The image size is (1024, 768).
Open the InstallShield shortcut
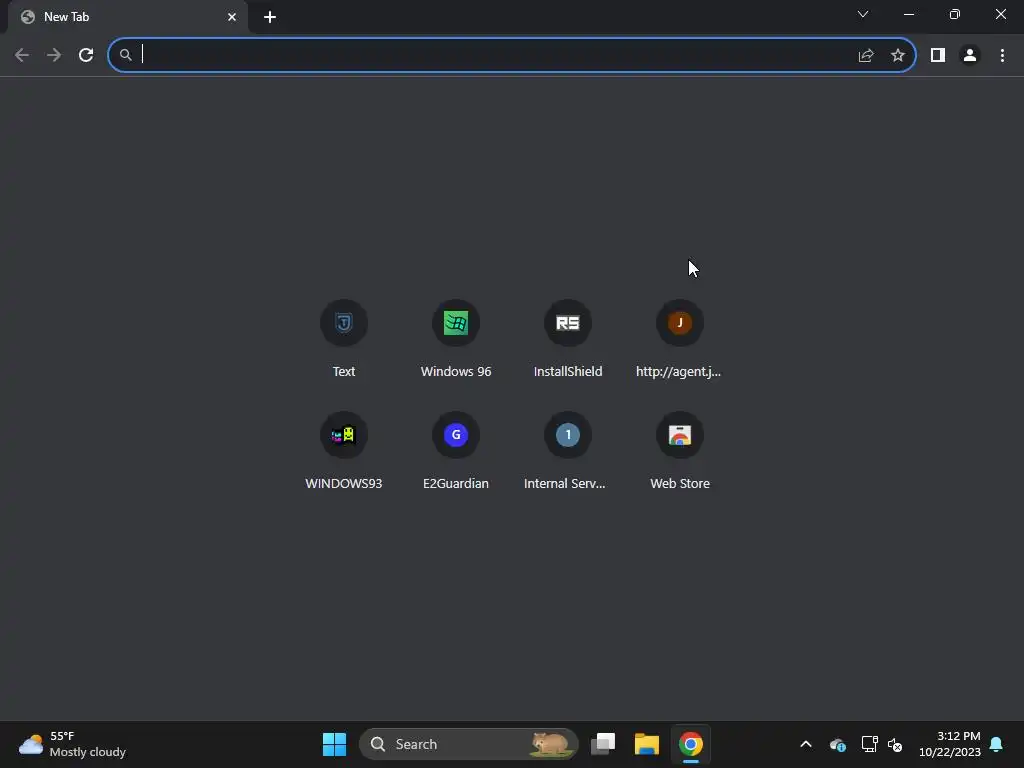(x=568, y=338)
